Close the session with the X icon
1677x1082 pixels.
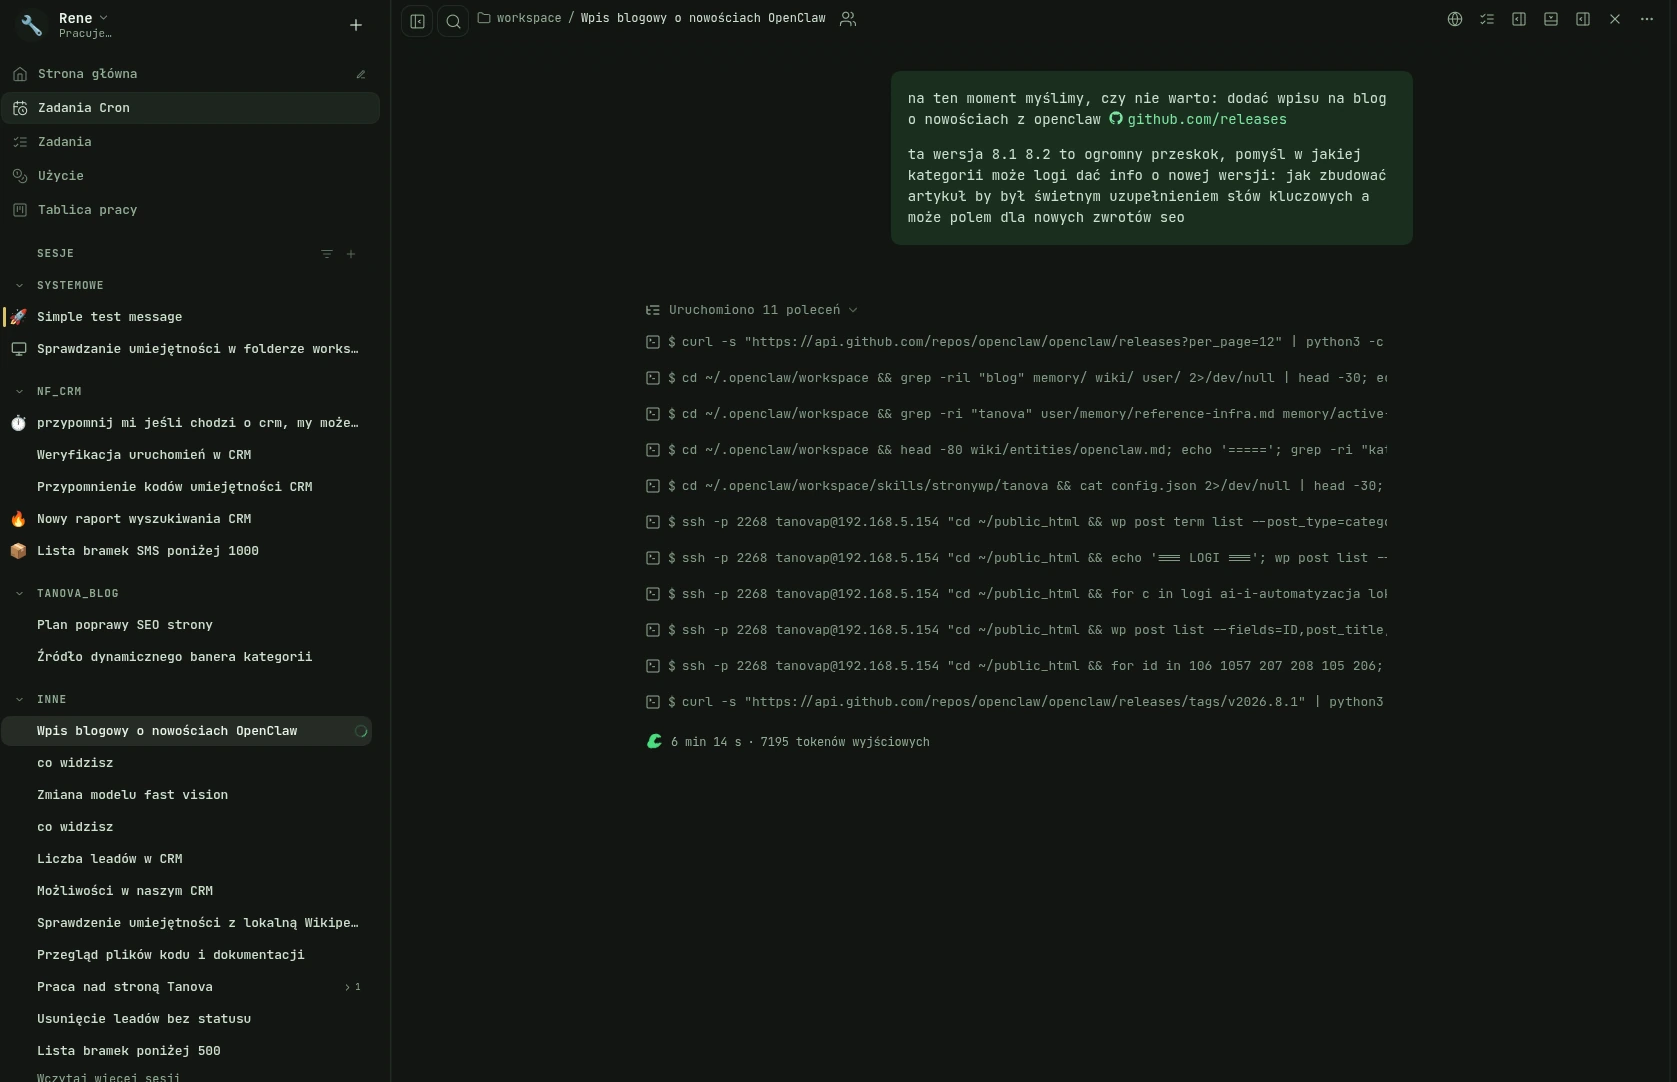(1615, 19)
